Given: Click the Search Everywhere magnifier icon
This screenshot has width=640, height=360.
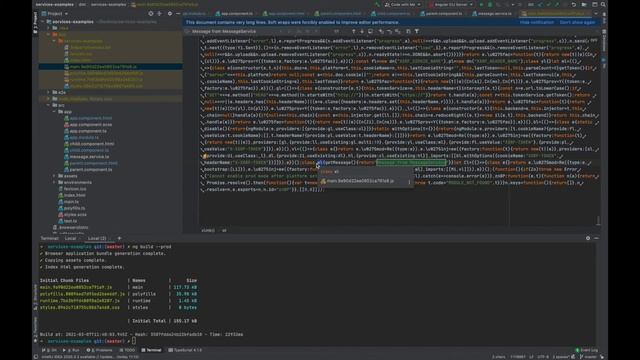Looking at the screenshot, I should pyautogui.click(x=603, y=4).
